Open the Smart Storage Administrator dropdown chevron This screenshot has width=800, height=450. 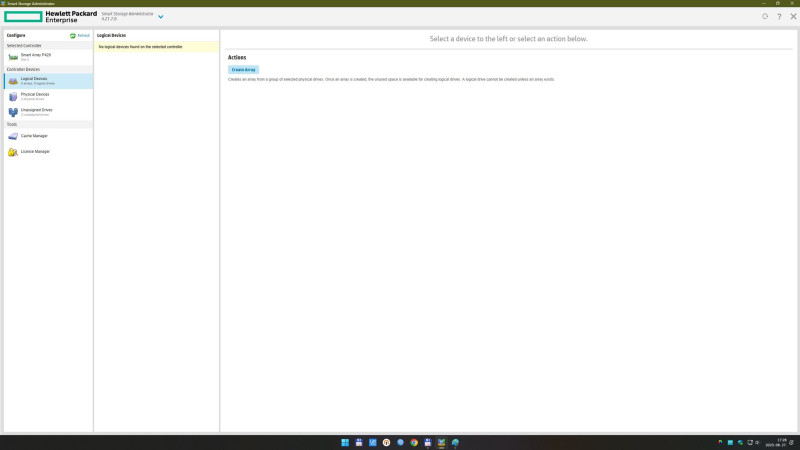click(x=161, y=17)
